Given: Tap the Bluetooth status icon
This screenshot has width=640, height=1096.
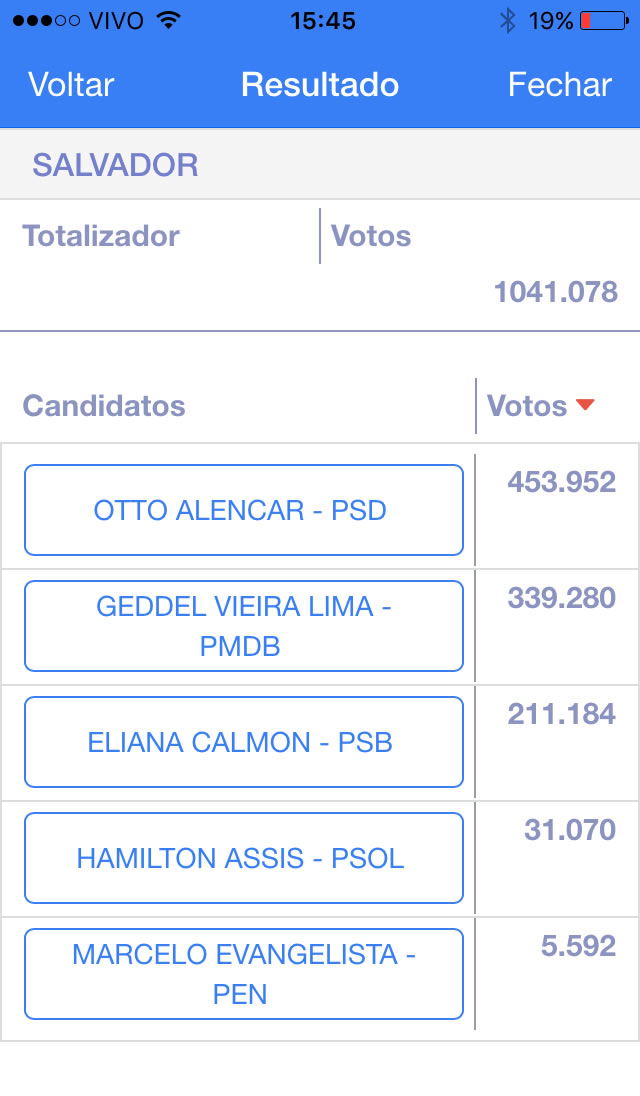Looking at the screenshot, I should click(508, 20).
